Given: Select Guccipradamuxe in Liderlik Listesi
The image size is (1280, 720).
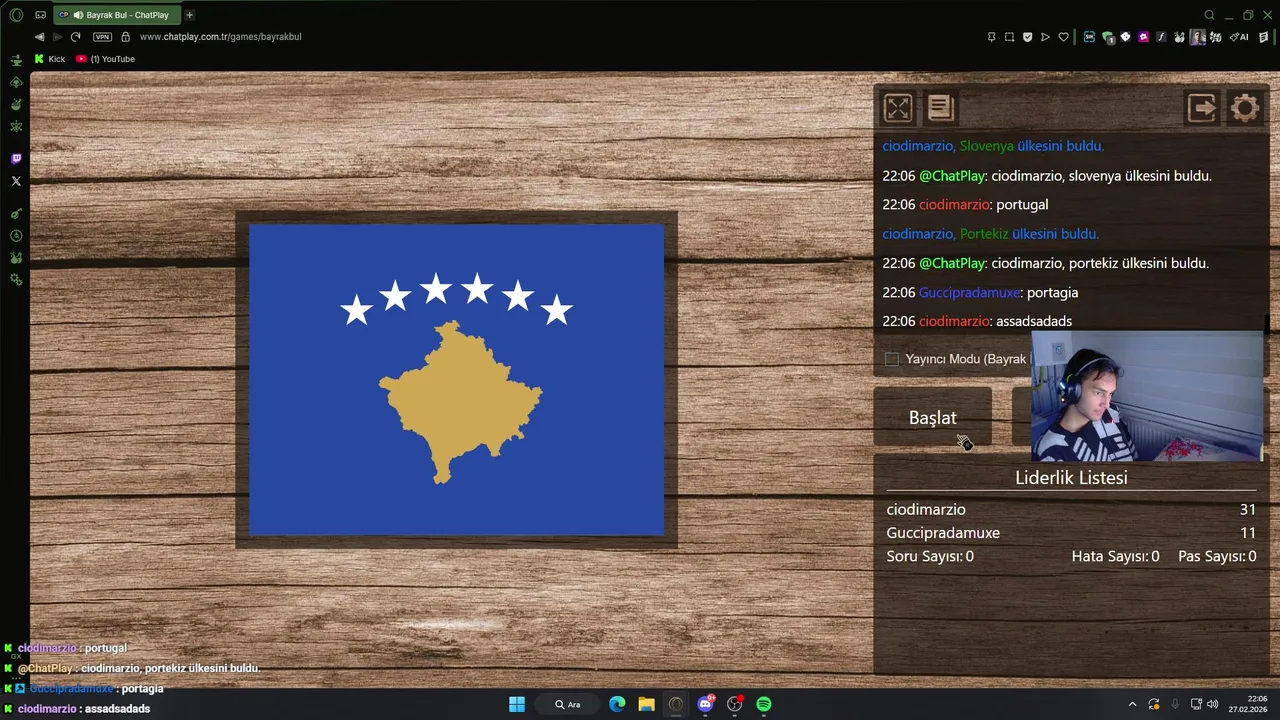Looking at the screenshot, I should 943,533.
